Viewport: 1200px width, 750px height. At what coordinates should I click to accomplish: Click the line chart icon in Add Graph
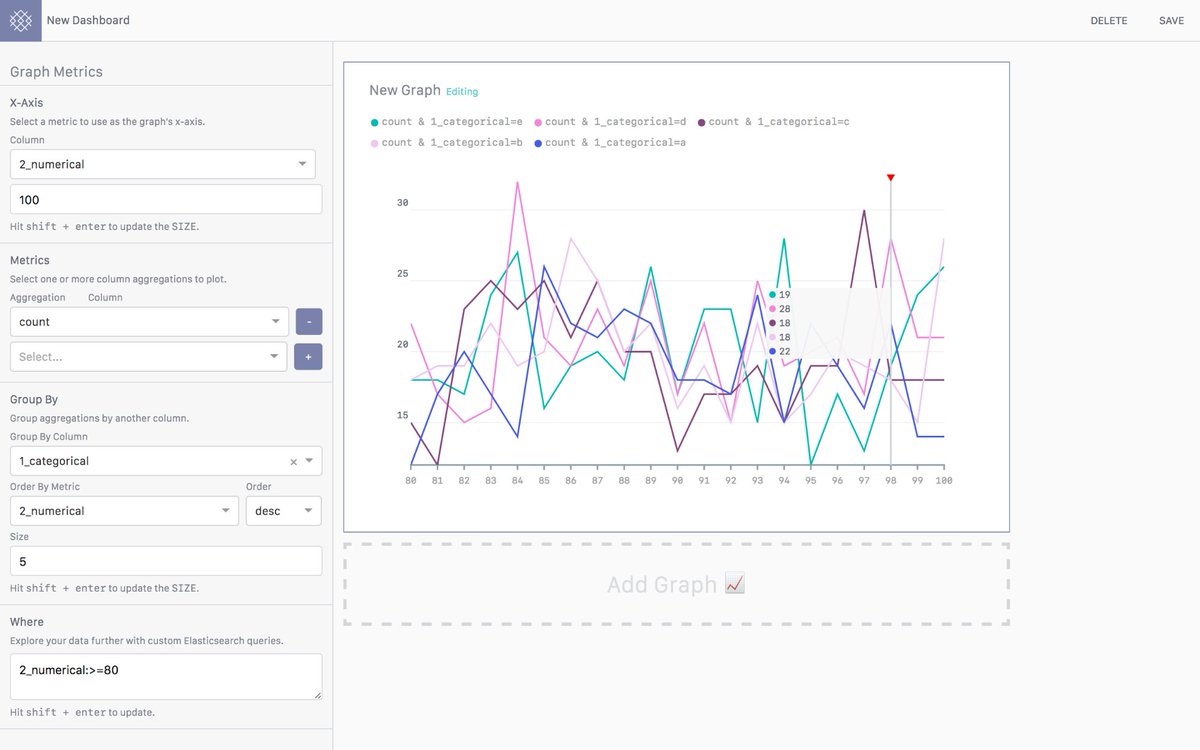coord(735,584)
